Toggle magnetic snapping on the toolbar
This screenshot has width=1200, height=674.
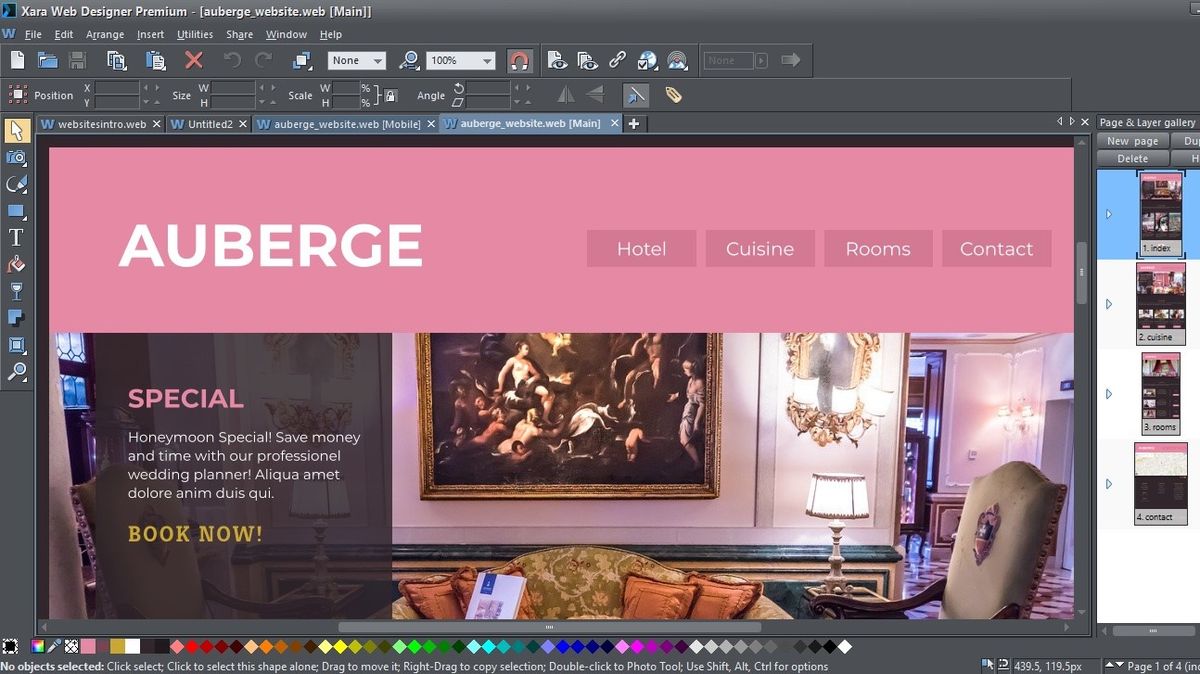click(x=520, y=60)
